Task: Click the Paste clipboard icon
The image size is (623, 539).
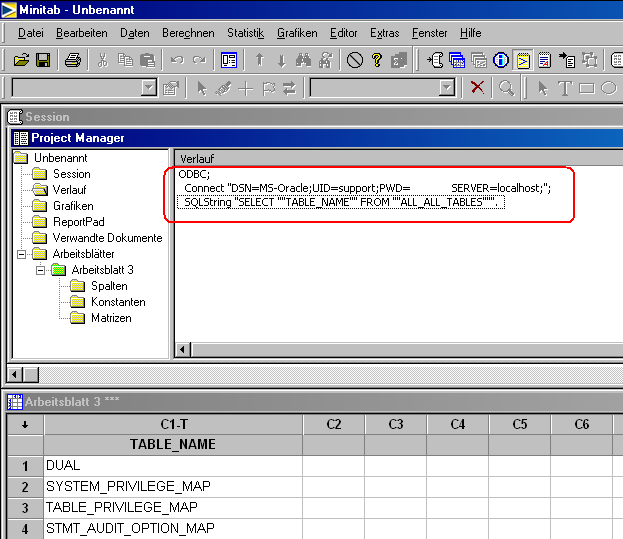Action: pos(147,60)
